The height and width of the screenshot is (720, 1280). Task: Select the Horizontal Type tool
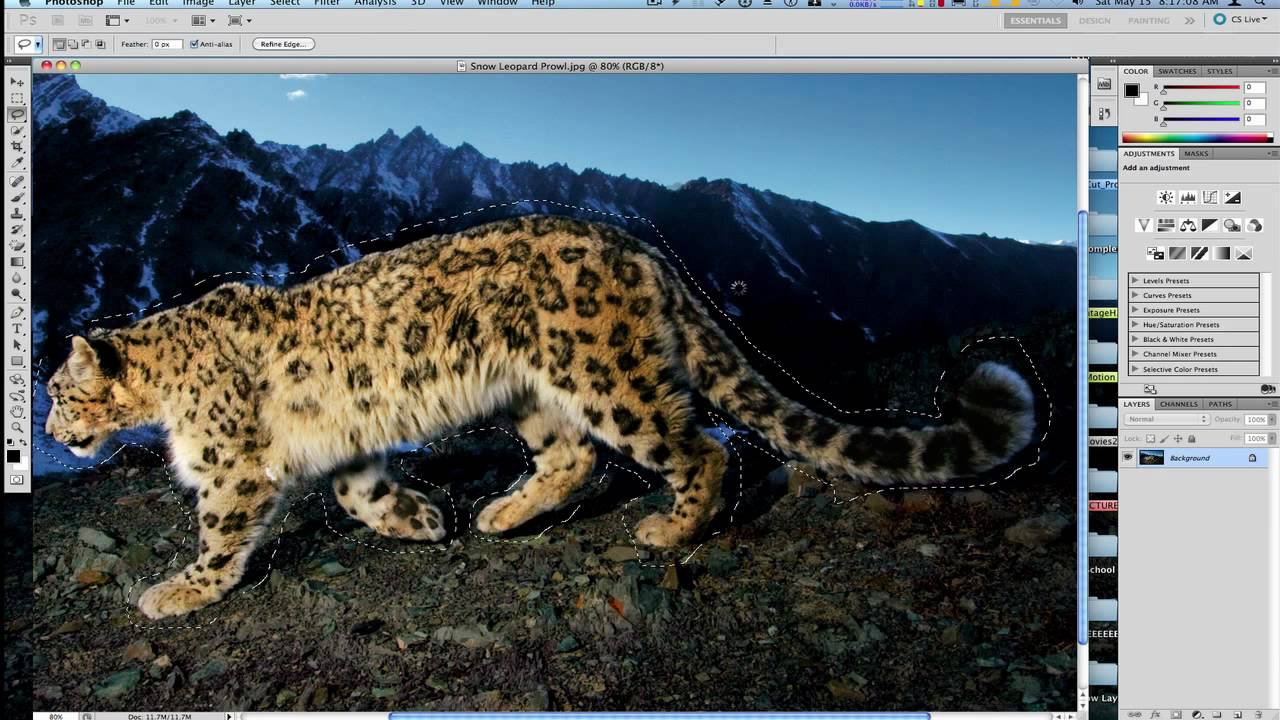tap(17, 329)
